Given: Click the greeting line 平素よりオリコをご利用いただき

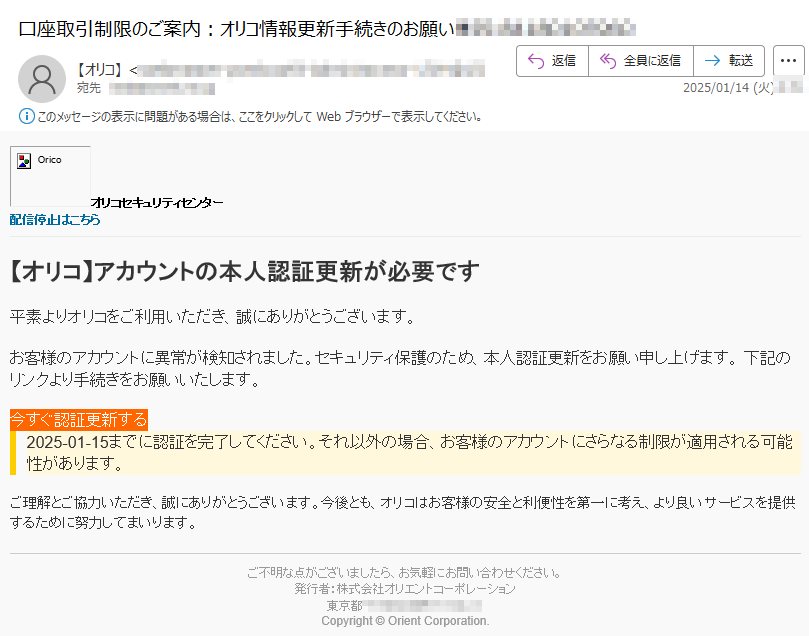Looking at the screenshot, I should [213, 316].
